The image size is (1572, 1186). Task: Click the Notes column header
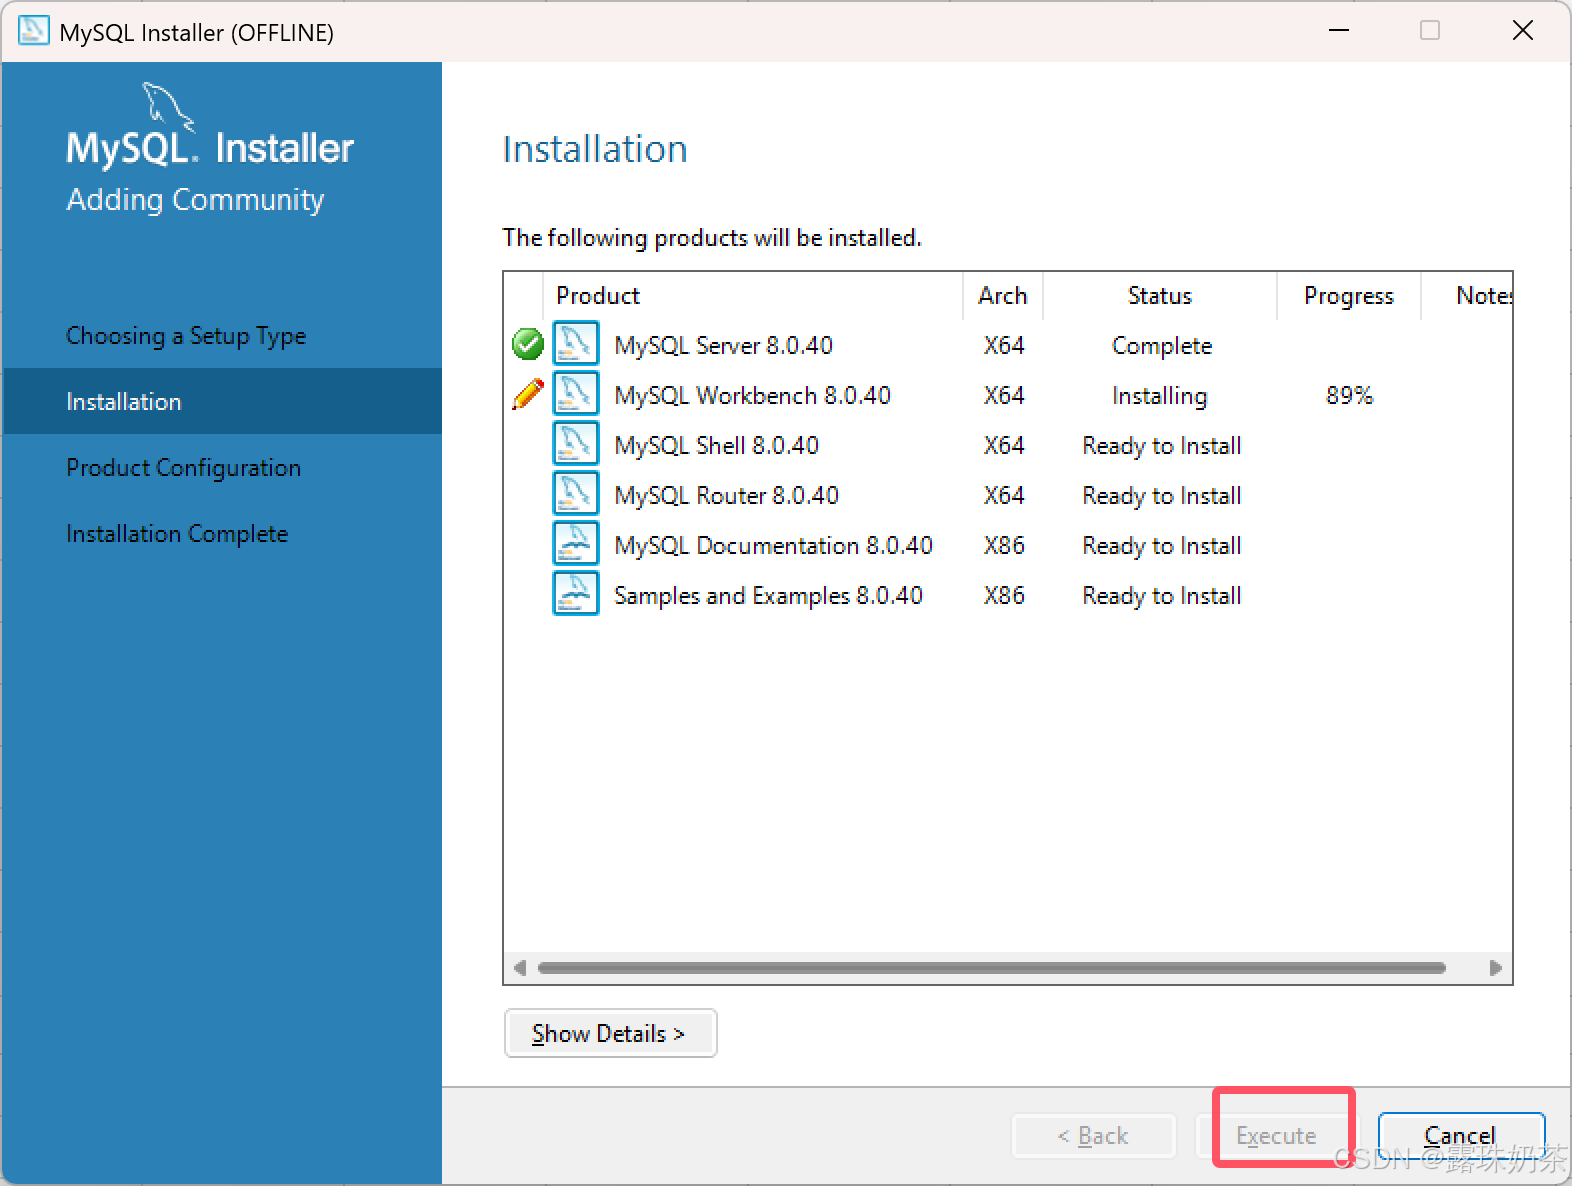(1467, 296)
